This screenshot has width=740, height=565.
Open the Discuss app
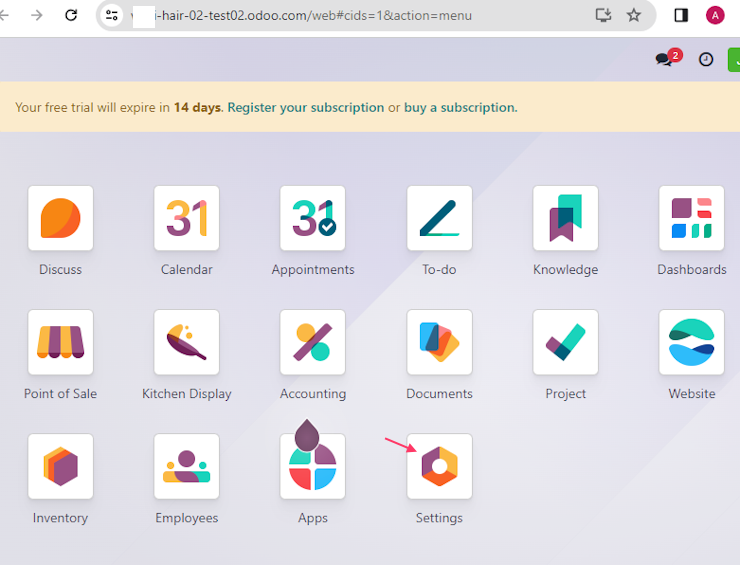pos(60,218)
